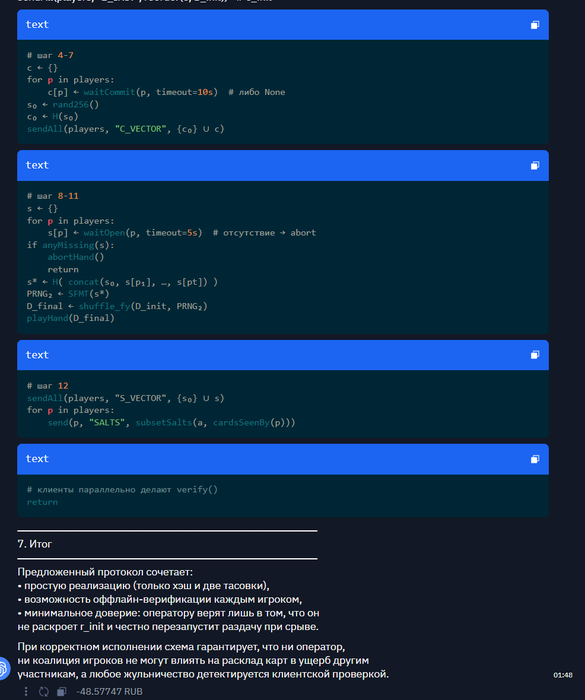Click the blue header of шаг 4-7 block
The image size is (585, 700).
[x=283, y=25]
